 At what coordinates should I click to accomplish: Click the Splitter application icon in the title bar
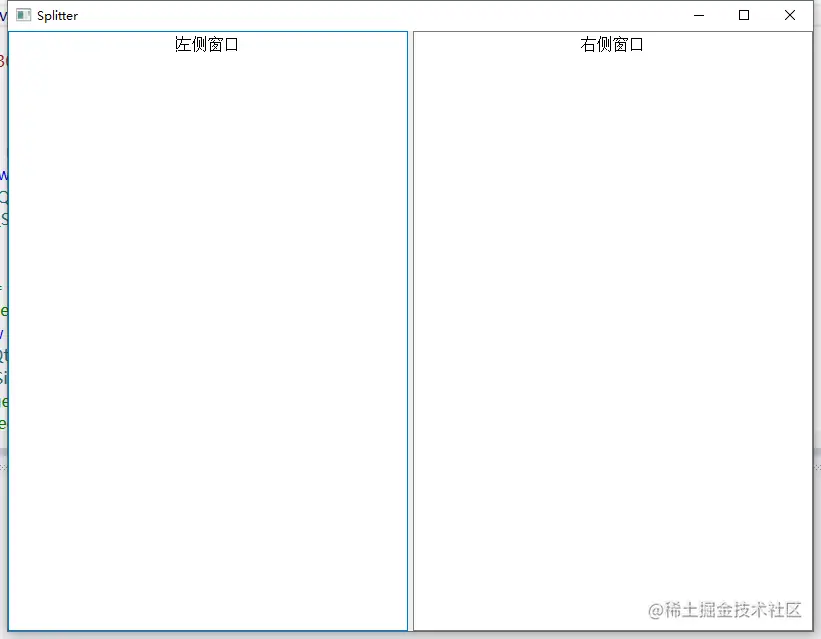tap(22, 15)
